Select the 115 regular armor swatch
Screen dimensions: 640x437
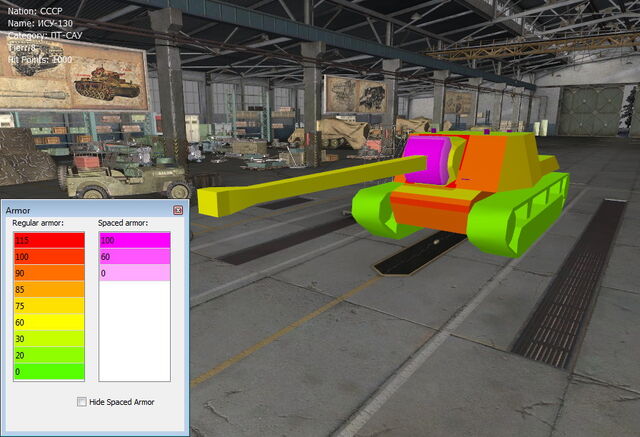tap(49, 240)
